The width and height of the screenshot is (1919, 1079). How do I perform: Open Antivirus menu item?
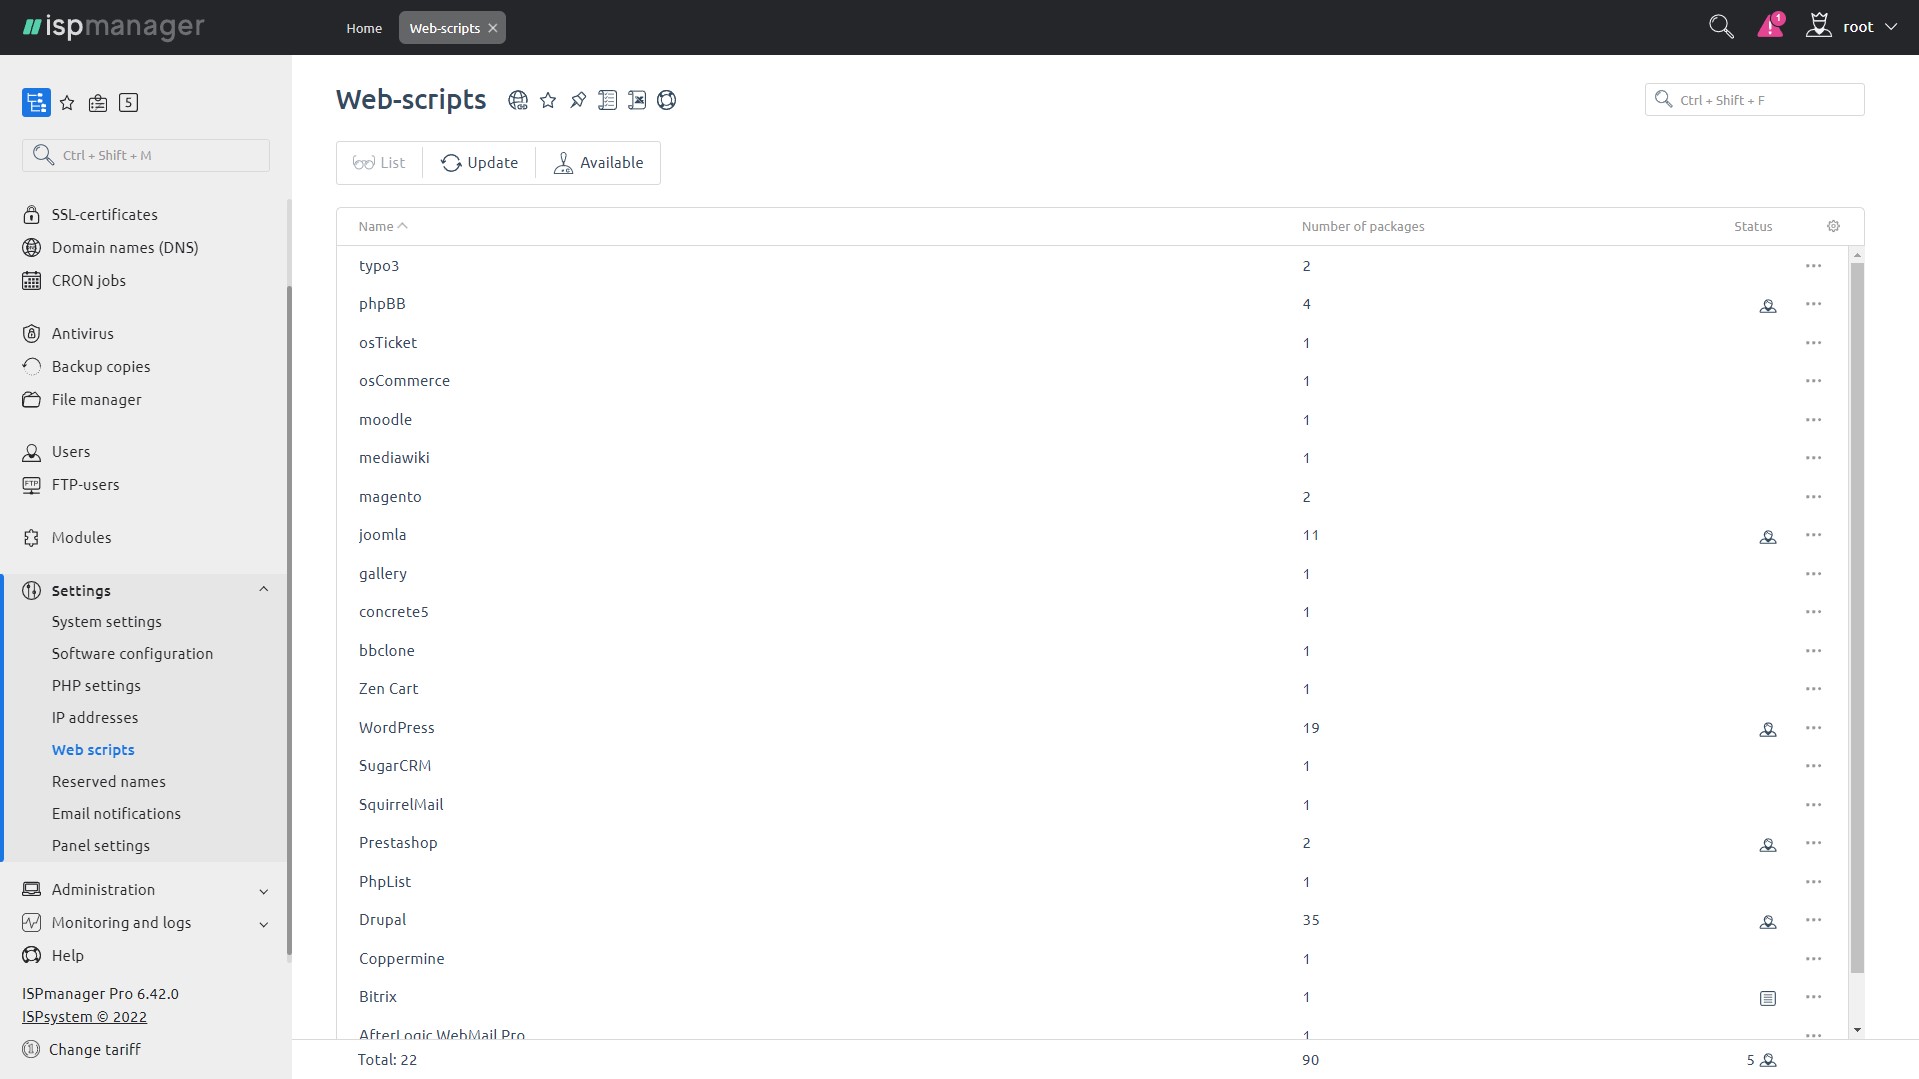coord(83,334)
